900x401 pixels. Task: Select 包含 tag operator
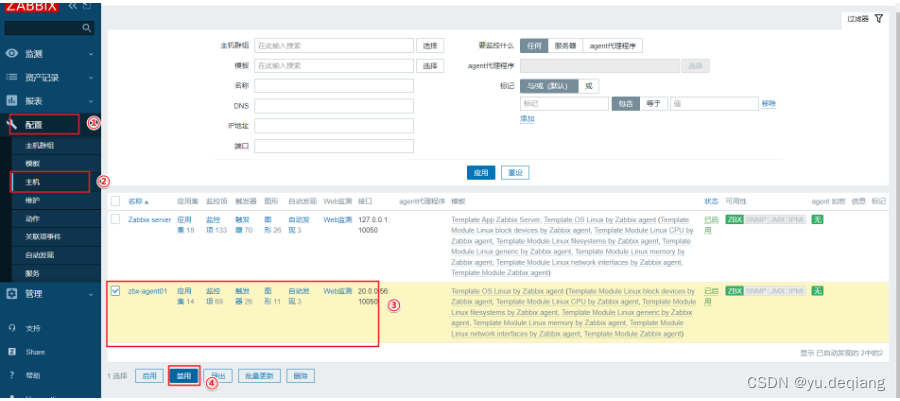(x=626, y=104)
